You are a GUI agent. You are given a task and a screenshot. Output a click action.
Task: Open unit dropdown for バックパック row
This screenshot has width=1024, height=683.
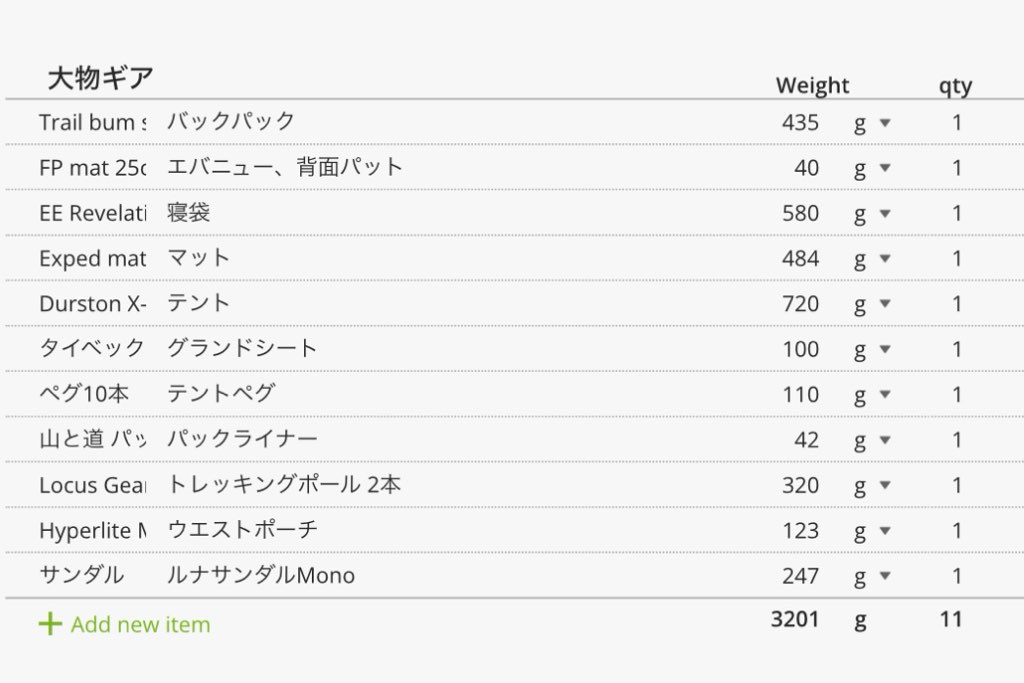pyautogui.click(x=872, y=123)
